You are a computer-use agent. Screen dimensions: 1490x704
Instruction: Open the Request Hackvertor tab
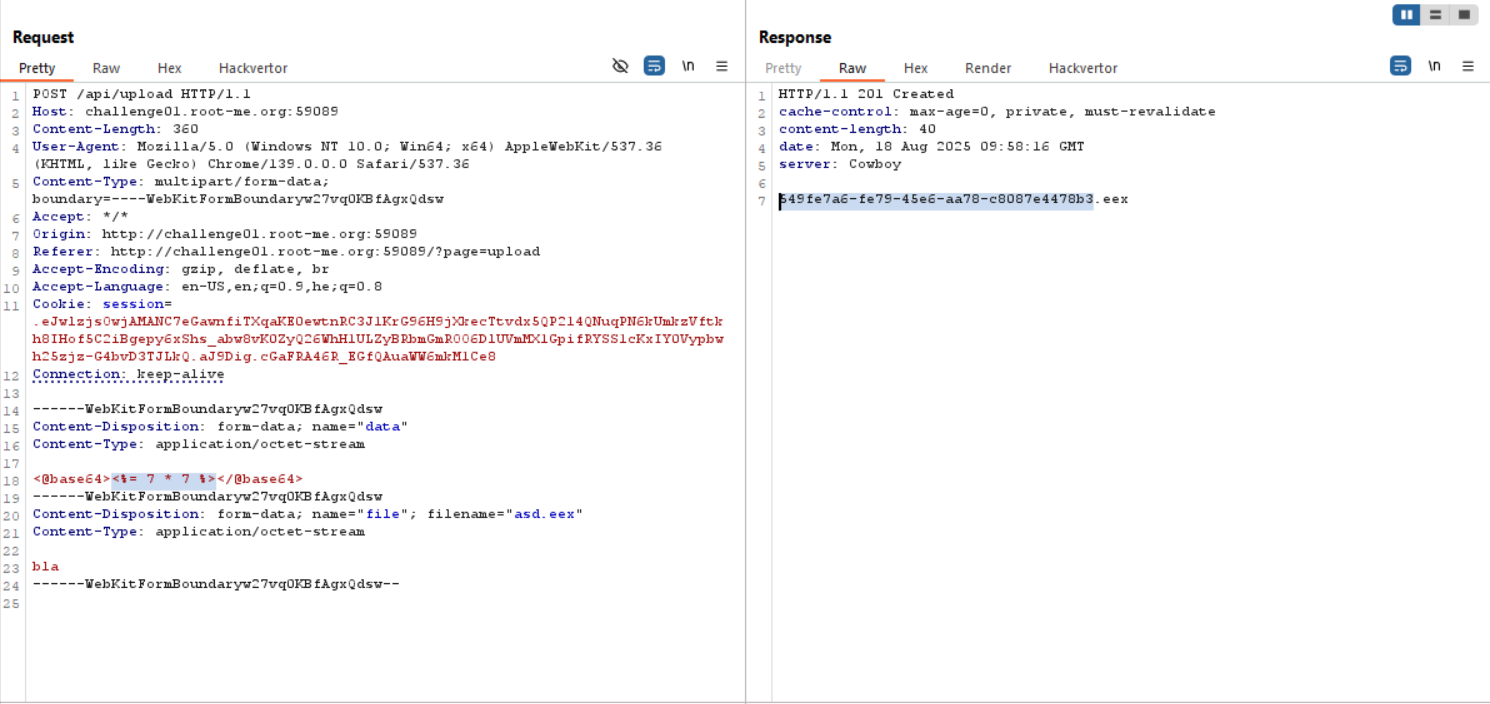click(x=253, y=68)
